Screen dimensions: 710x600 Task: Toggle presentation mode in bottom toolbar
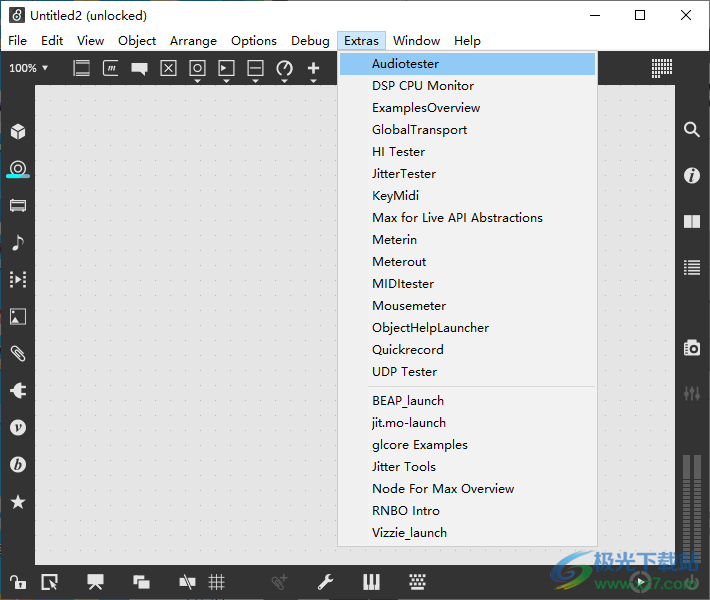click(x=96, y=582)
